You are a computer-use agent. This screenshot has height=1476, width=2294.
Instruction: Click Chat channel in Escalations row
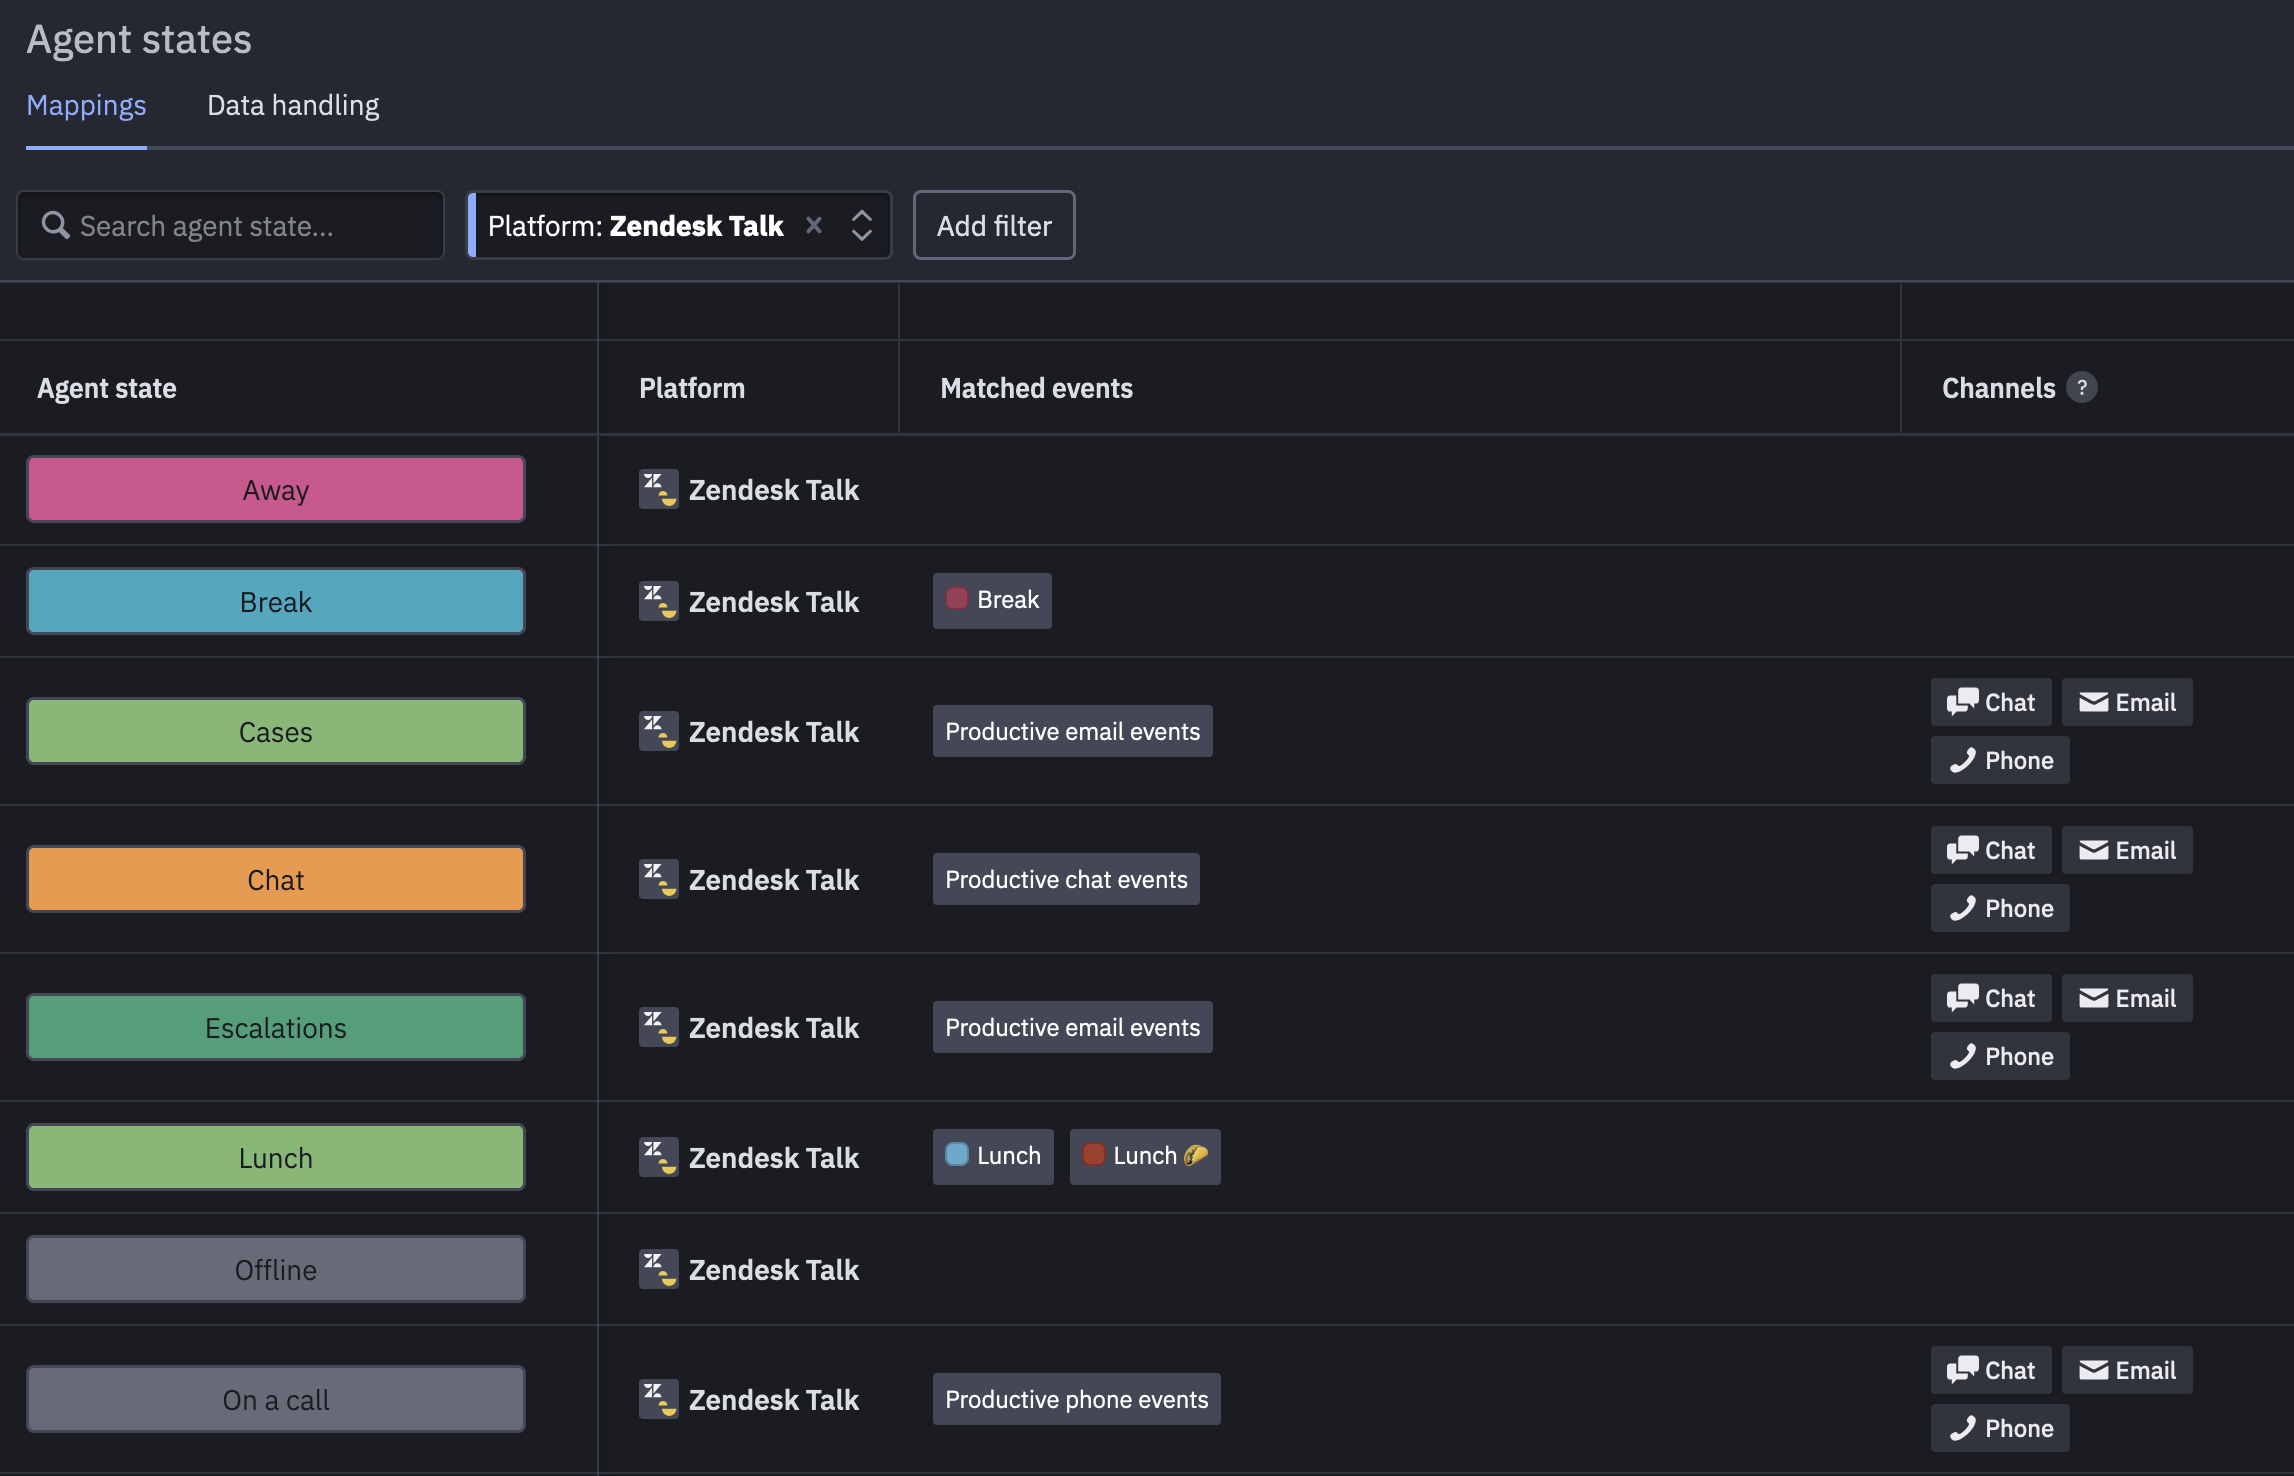click(1991, 999)
